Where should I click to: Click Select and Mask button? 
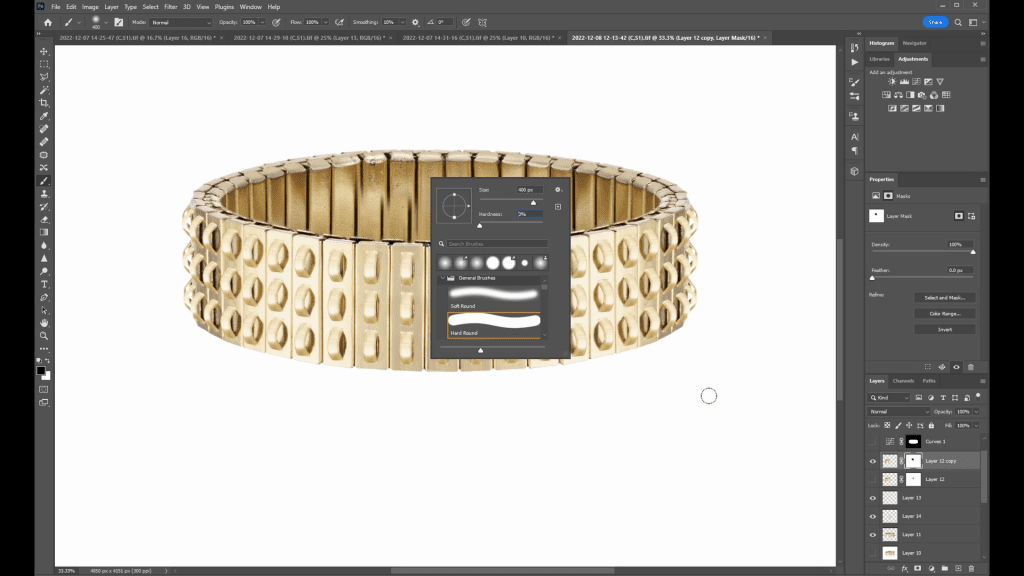pos(944,298)
